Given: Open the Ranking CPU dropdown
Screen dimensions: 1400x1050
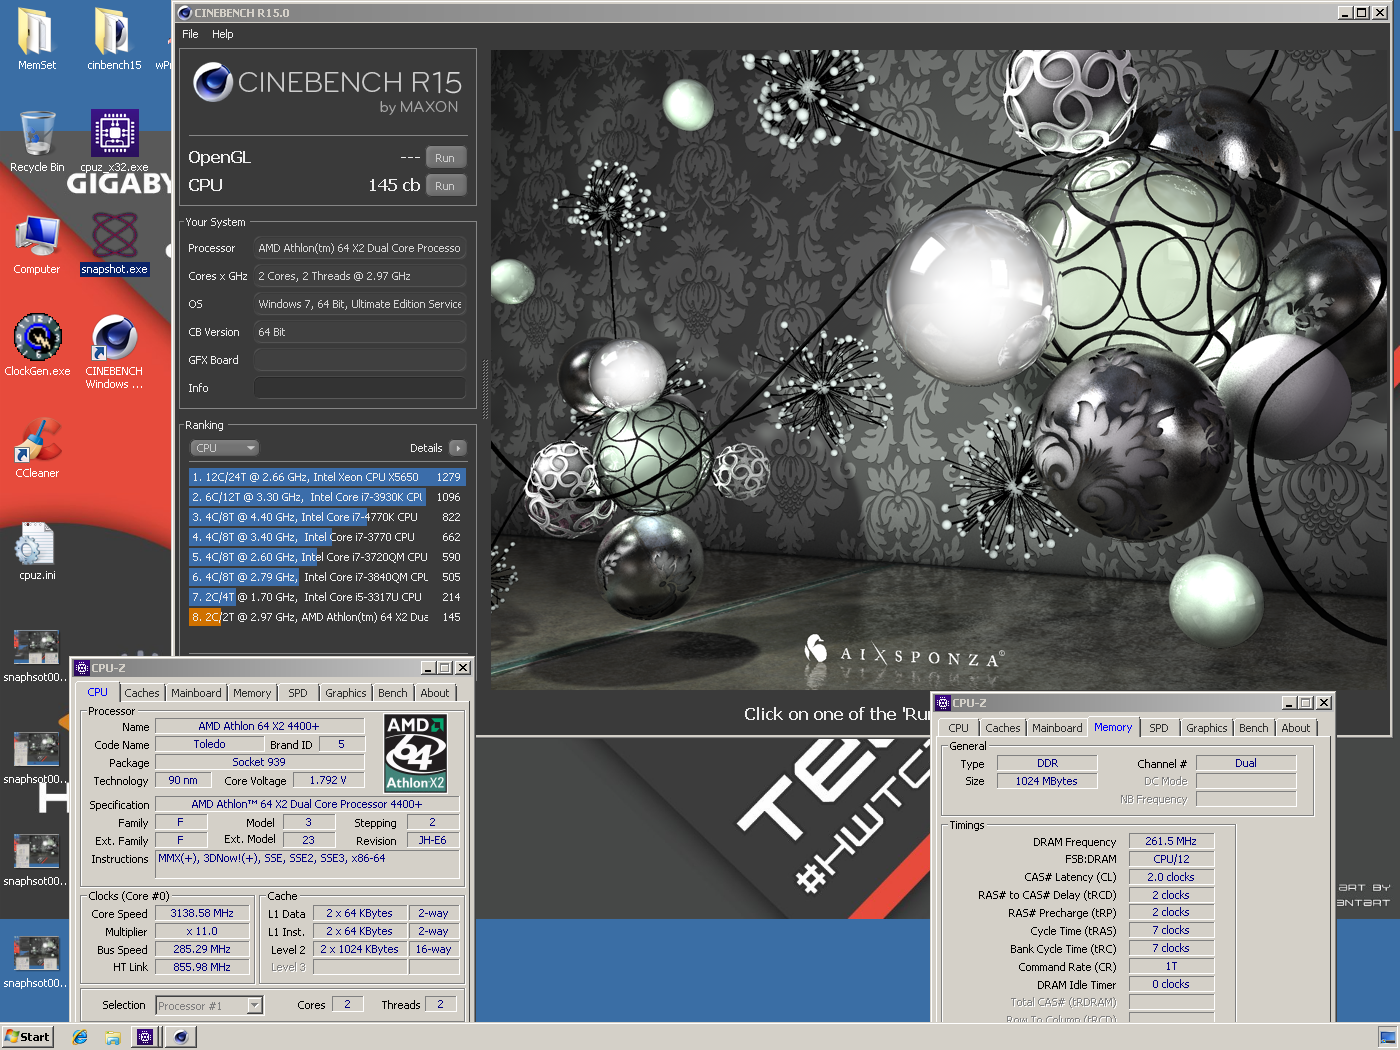Looking at the screenshot, I should 225,448.
